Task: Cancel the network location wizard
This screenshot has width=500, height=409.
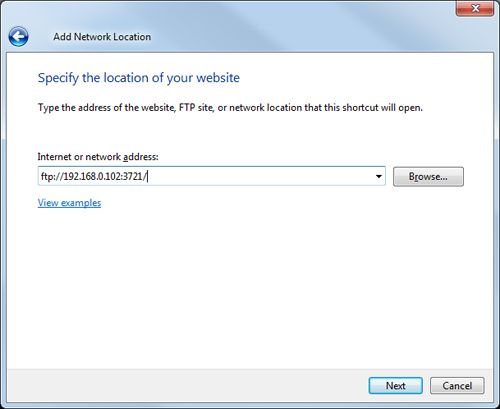Action: [x=457, y=386]
